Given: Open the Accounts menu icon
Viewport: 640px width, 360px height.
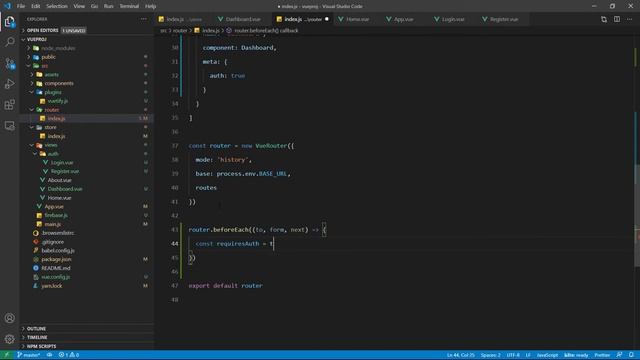Looking at the screenshot, I should tap(9, 318).
